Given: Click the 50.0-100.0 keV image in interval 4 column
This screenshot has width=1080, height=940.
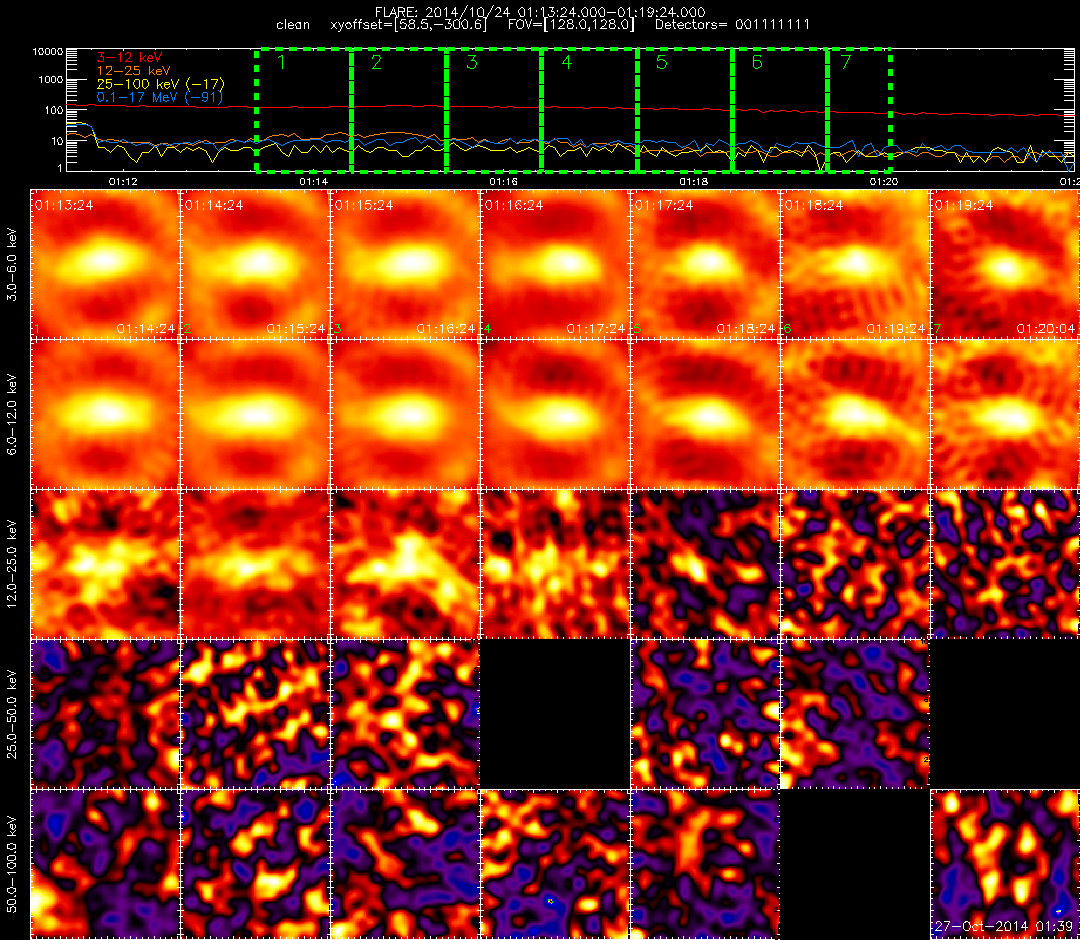Looking at the screenshot, I should 554,864.
